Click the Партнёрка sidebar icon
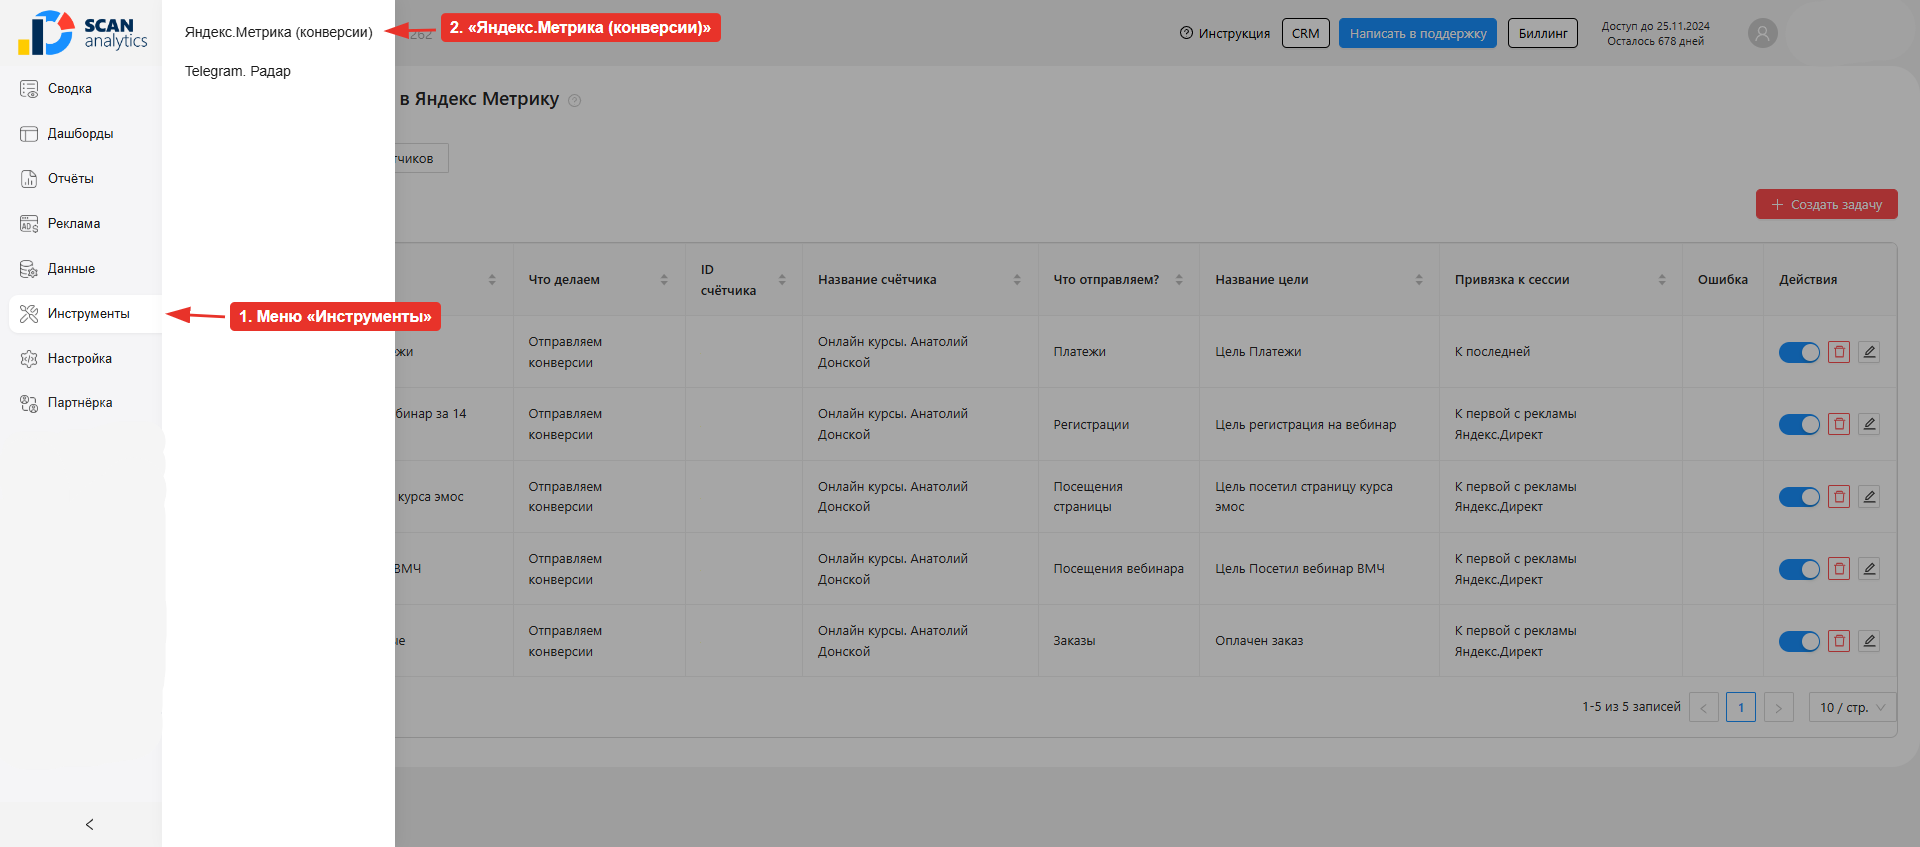The height and width of the screenshot is (847, 1920). (x=29, y=403)
